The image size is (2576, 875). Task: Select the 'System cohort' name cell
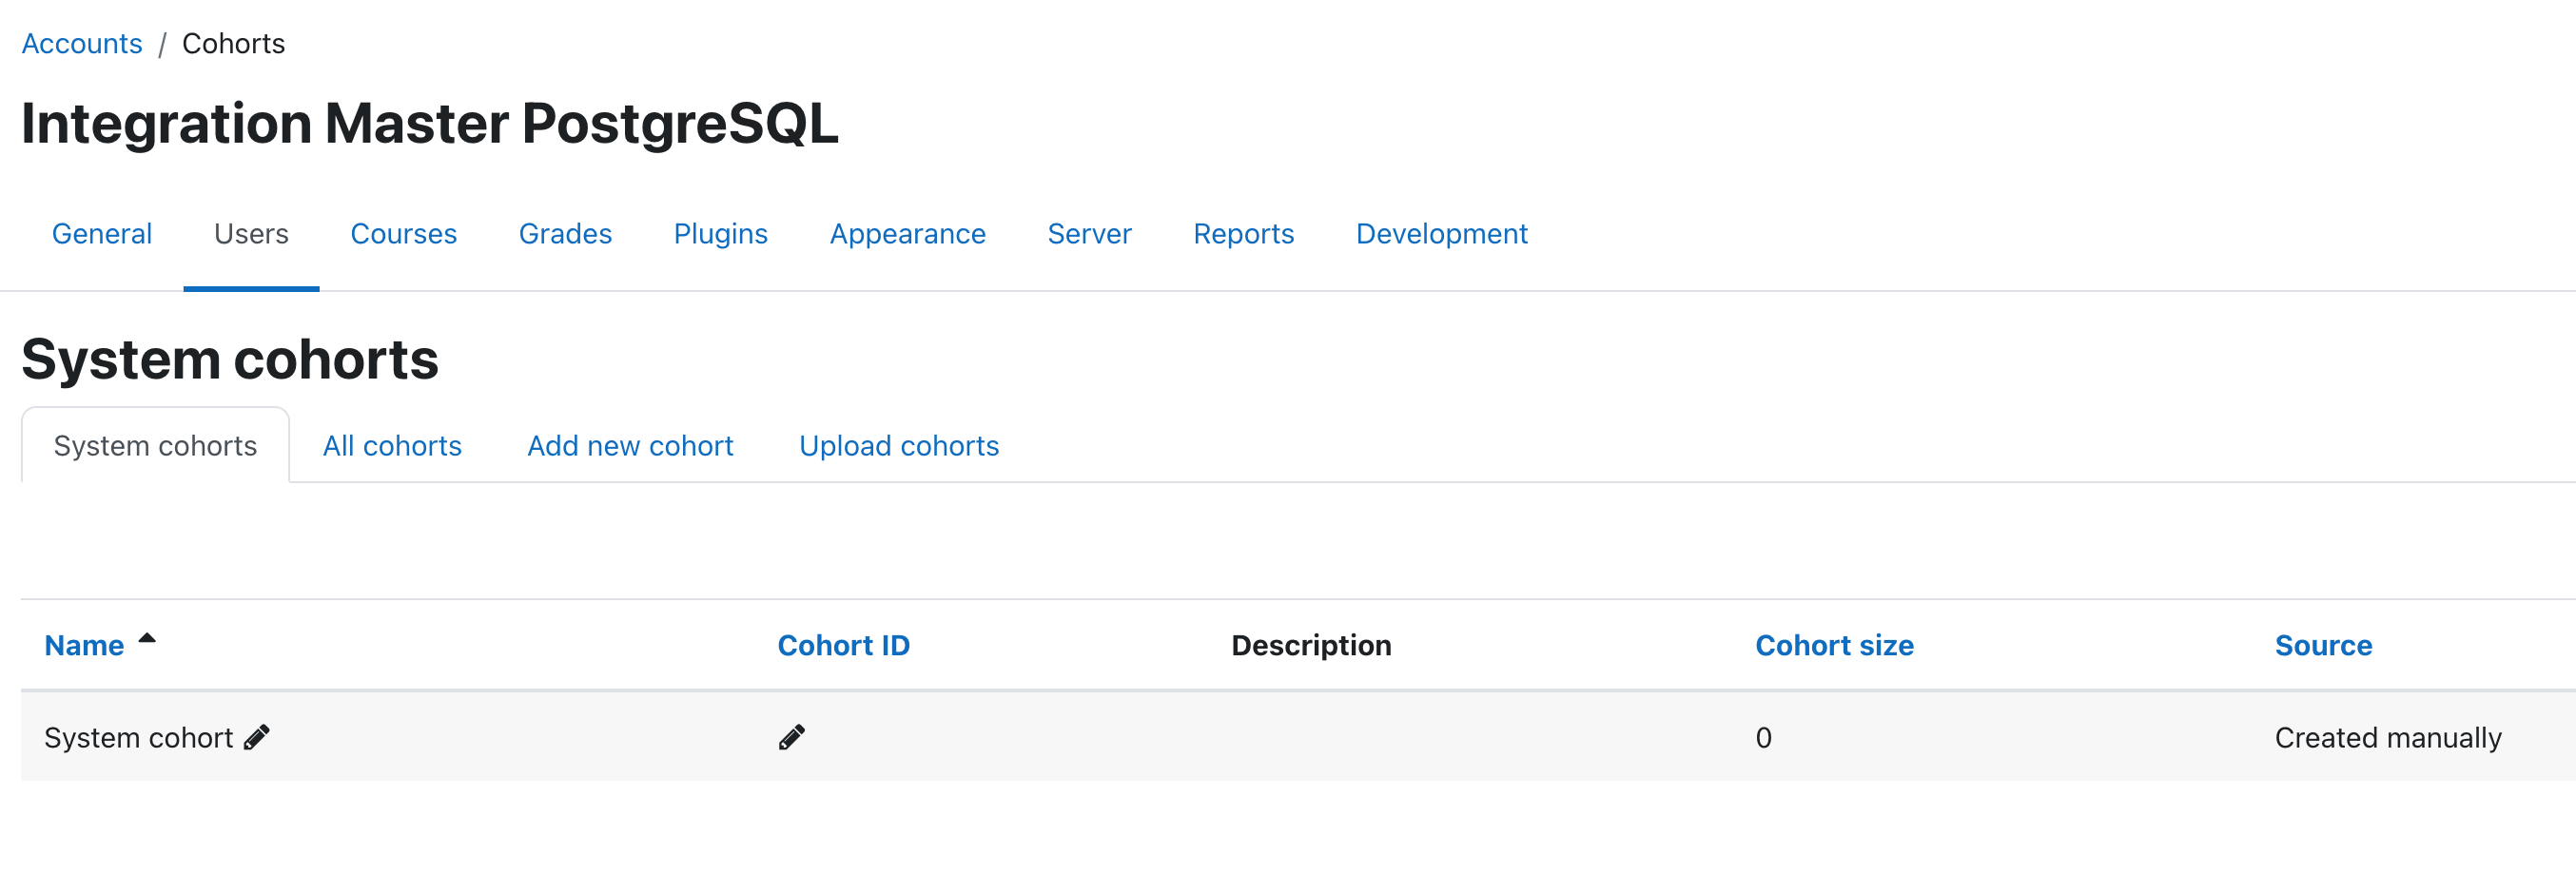click(x=138, y=737)
